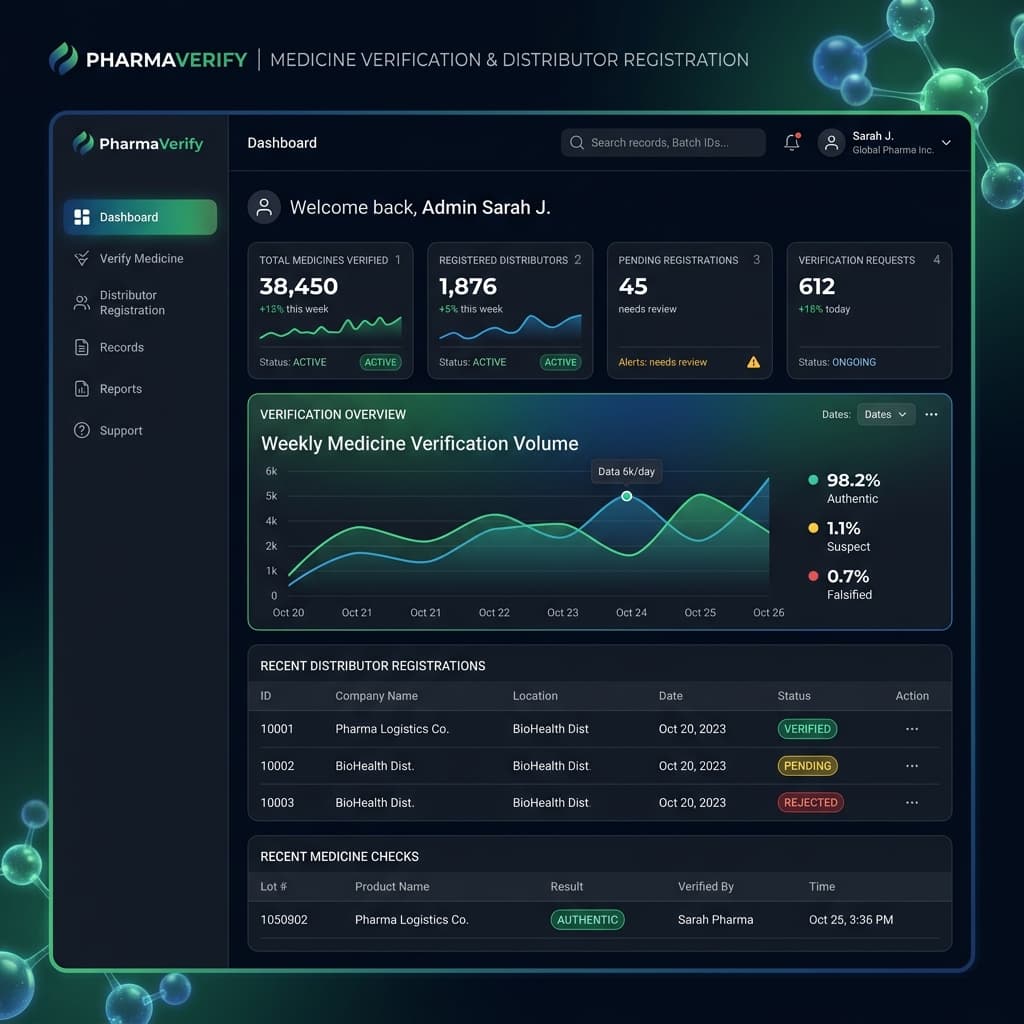Open Verification Overview more options dots
Screen dimensions: 1024x1024
click(x=931, y=415)
